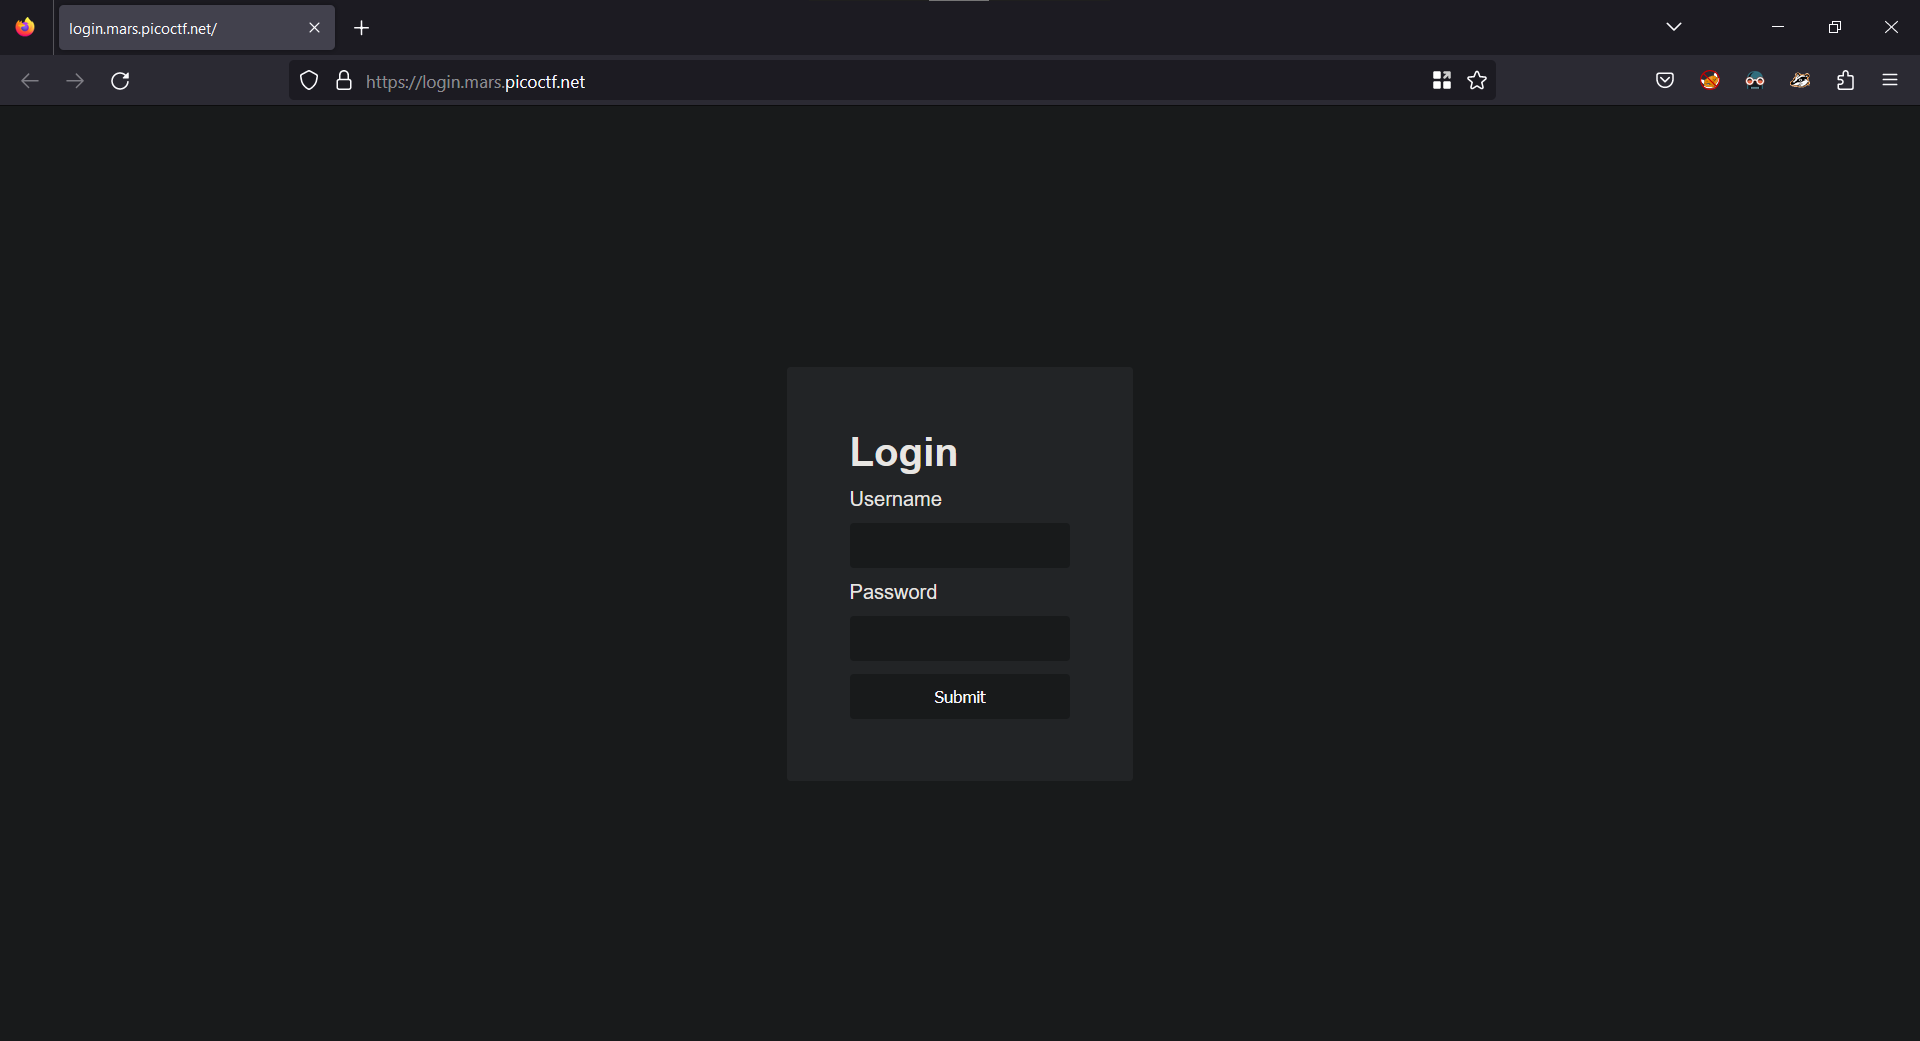Reload the current page
The height and width of the screenshot is (1041, 1920).
click(x=120, y=81)
